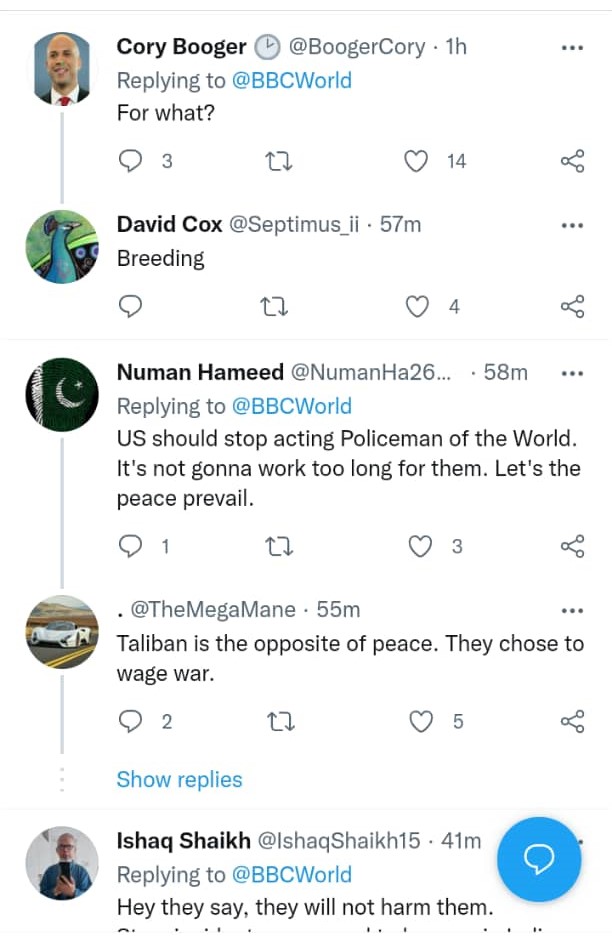The height and width of the screenshot is (943, 612).
Task: Open @BBCWorld link in Cory Booger's reply
Action: click(x=292, y=80)
